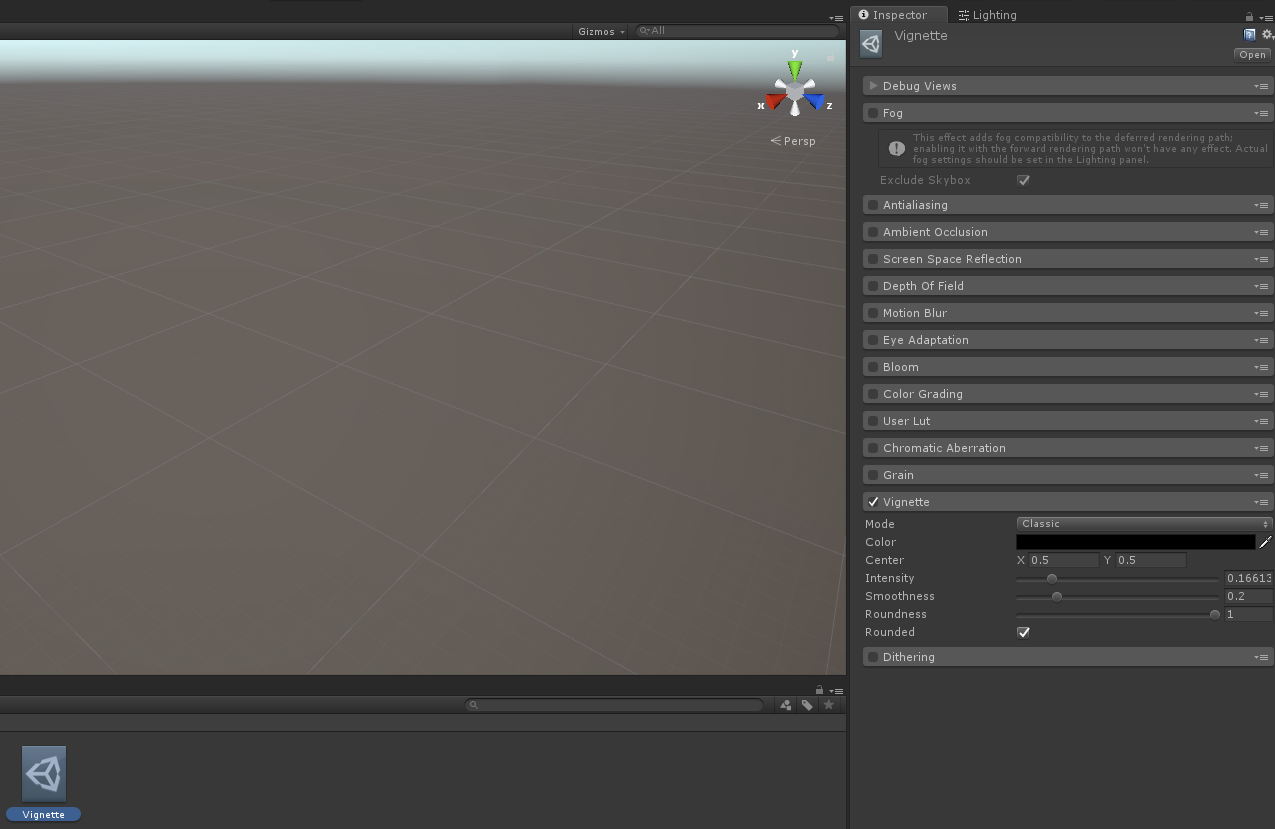Select the Vignette asset thumbnail
This screenshot has width=1275, height=829.
[44, 774]
